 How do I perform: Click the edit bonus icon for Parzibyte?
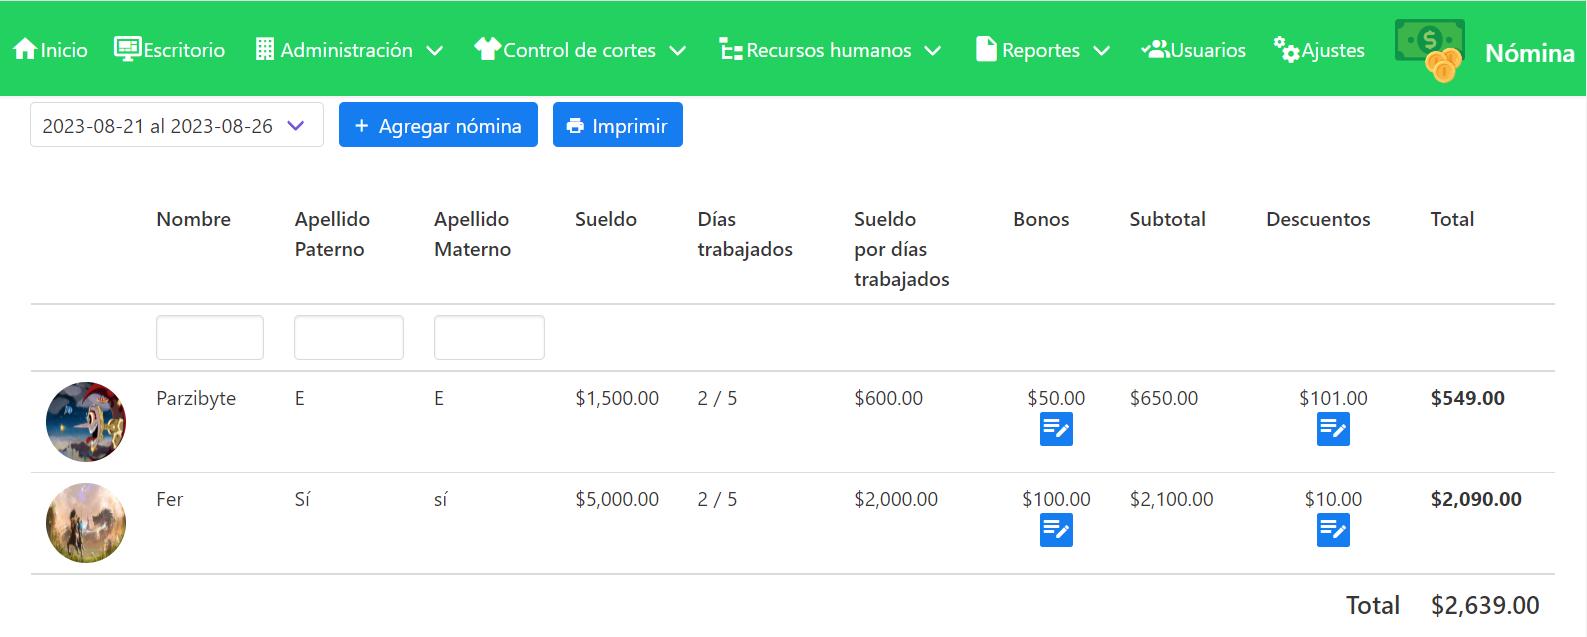pyautogui.click(x=1056, y=429)
